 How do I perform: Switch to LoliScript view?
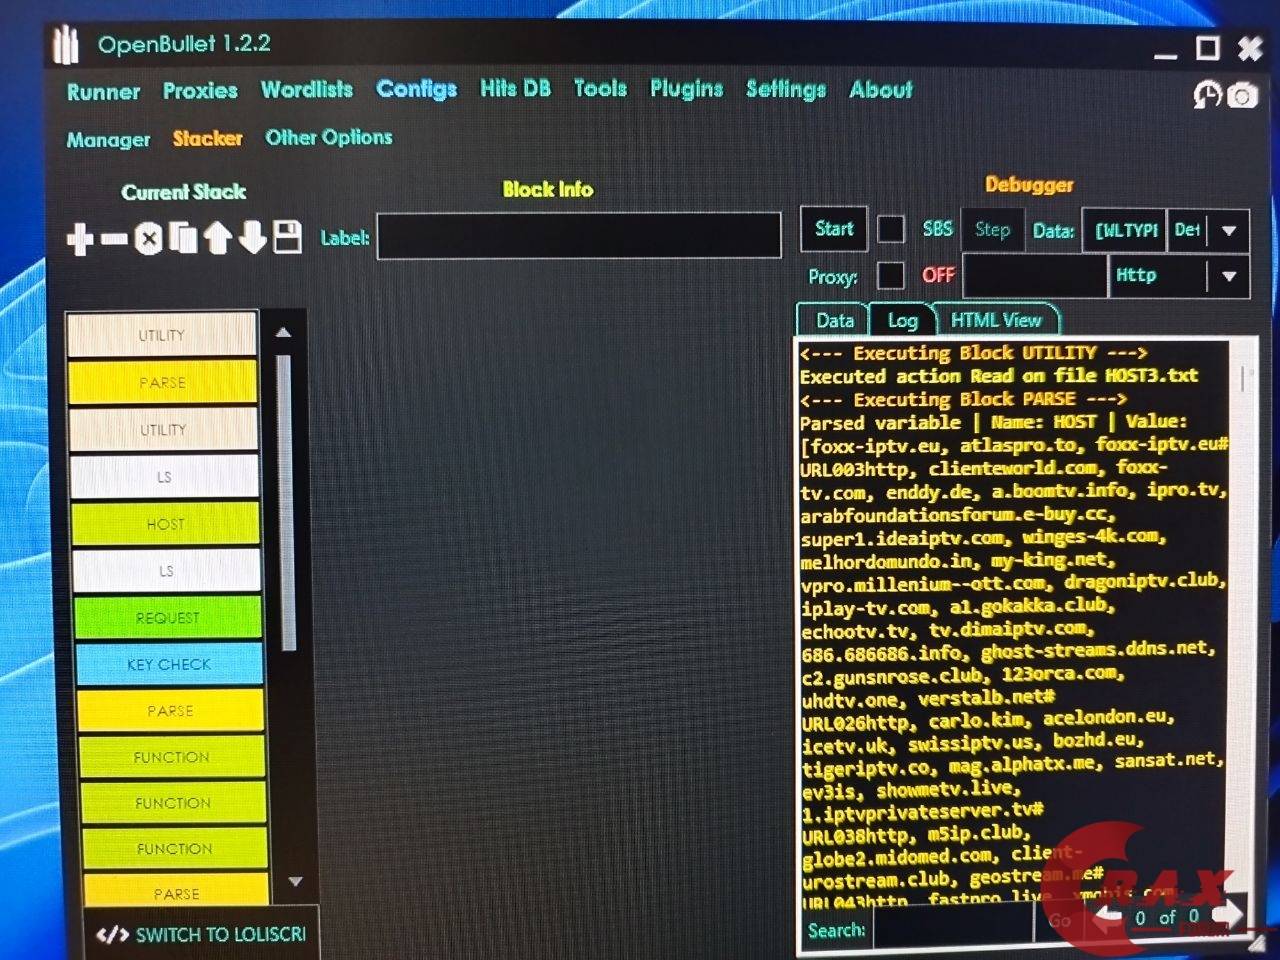pos(201,934)
